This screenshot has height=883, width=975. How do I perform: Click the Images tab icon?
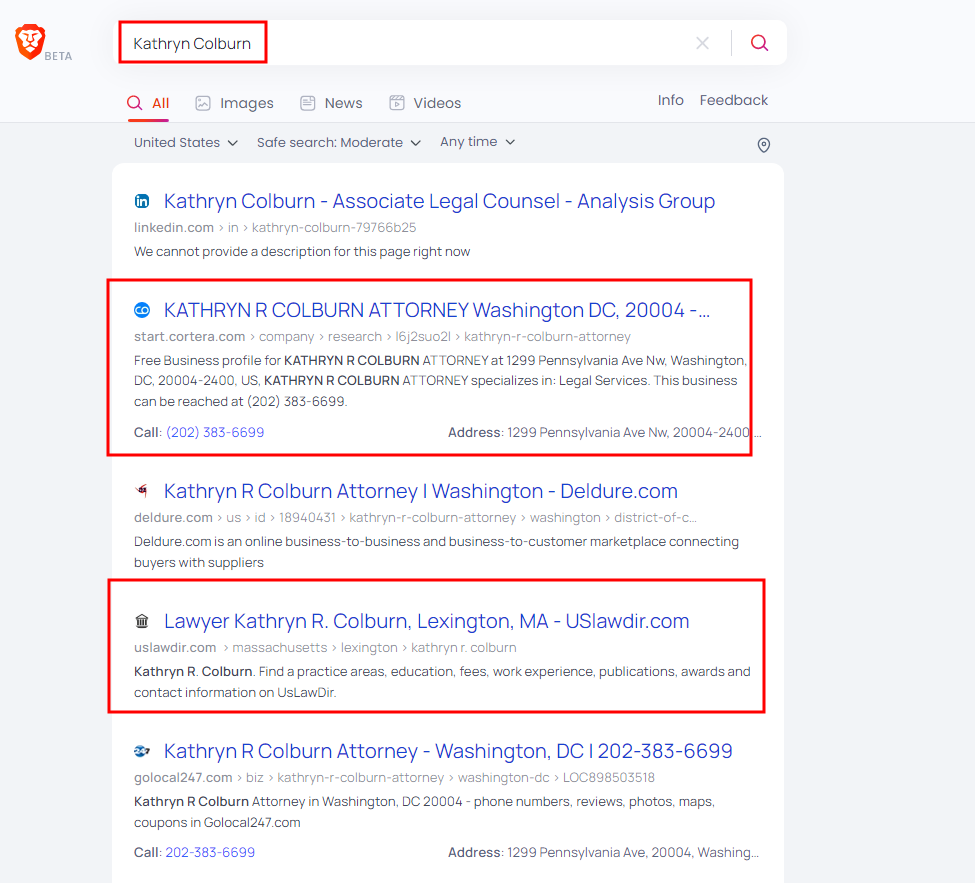click(x=203, y=103)
